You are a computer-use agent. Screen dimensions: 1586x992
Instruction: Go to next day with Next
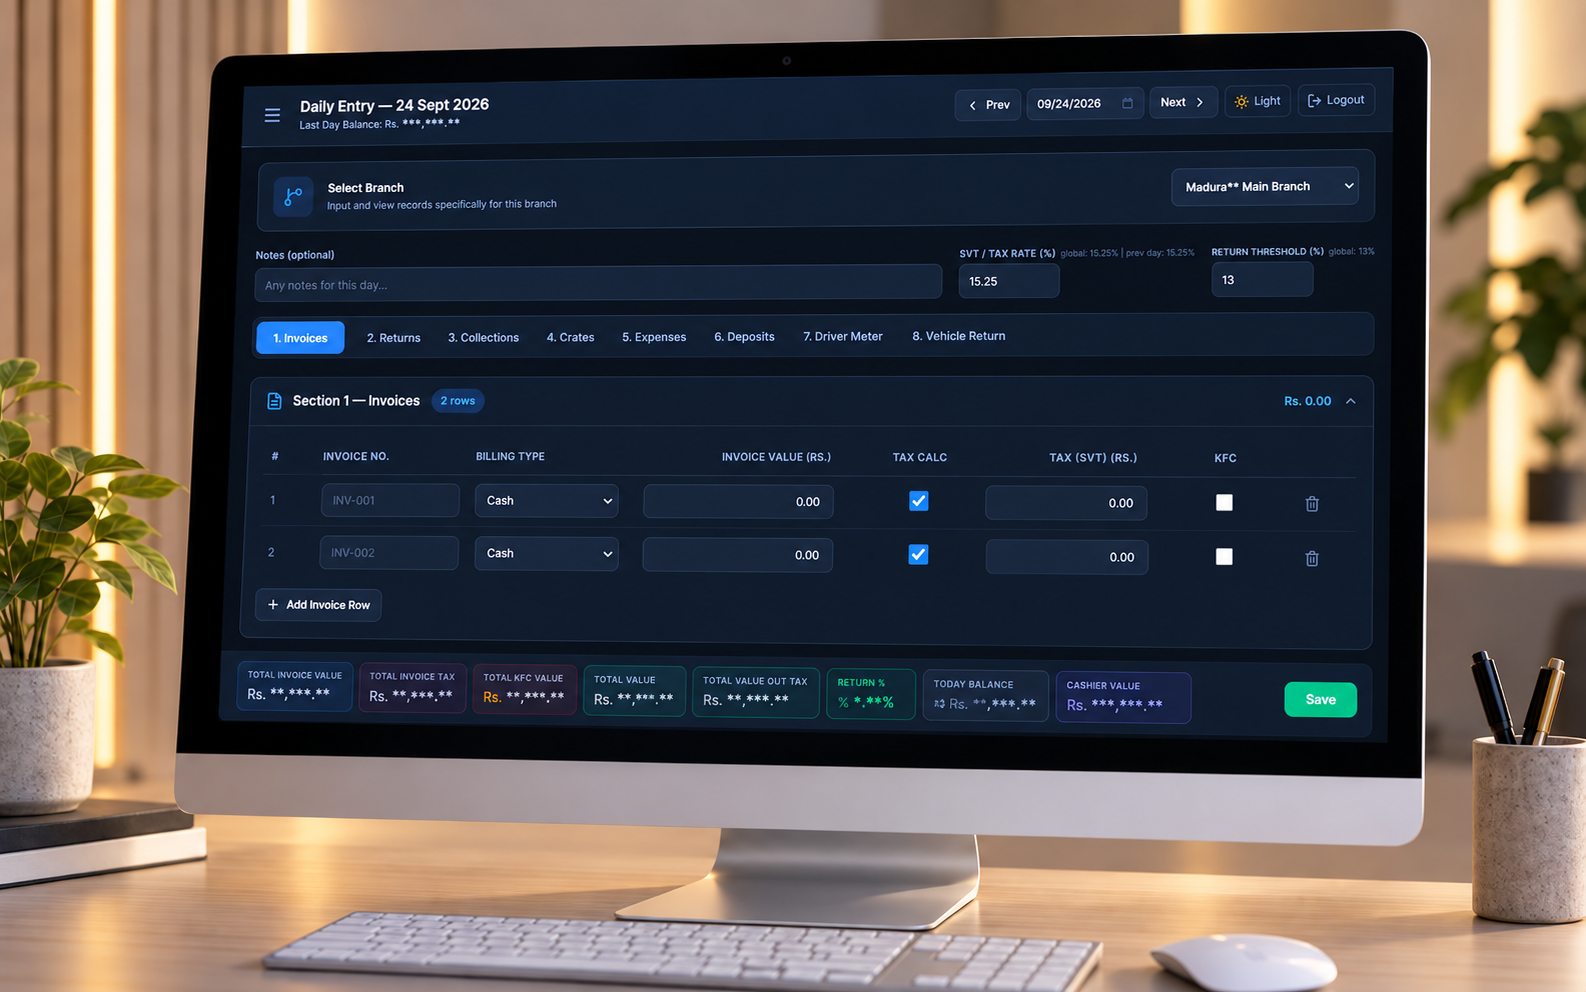click(1183, 102)
